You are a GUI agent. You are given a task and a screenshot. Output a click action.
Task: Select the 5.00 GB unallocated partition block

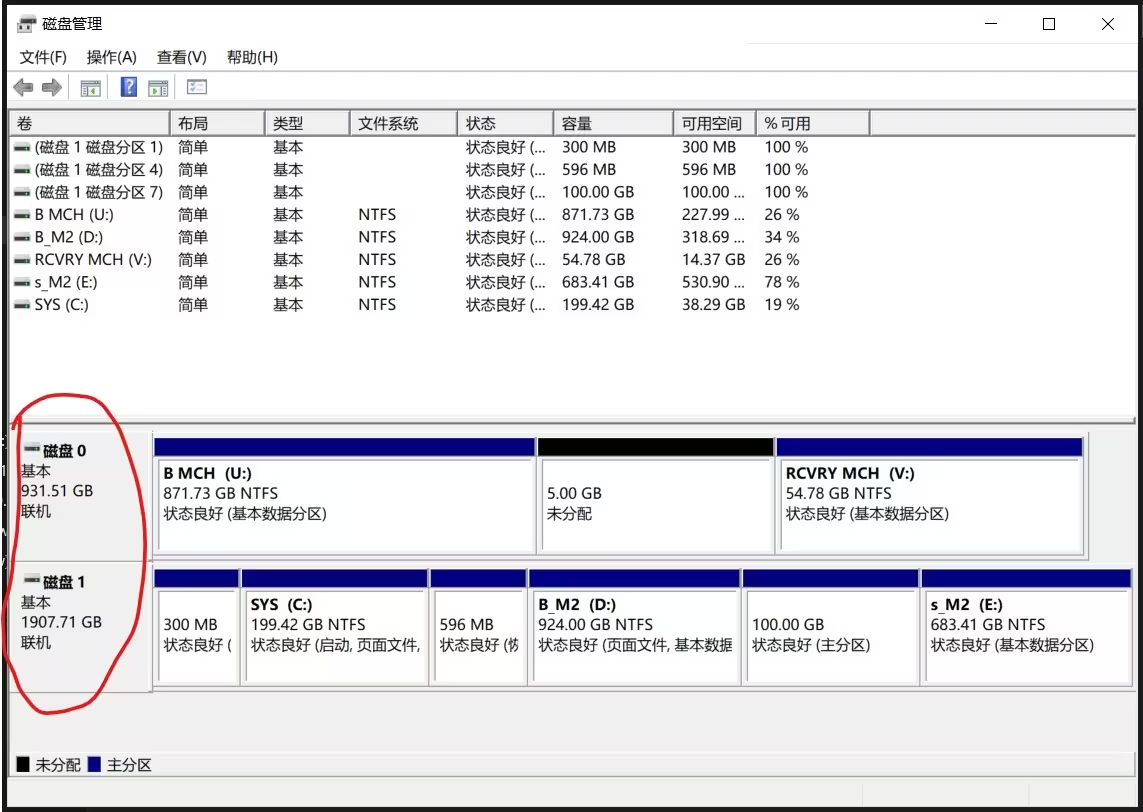point(655,500)
